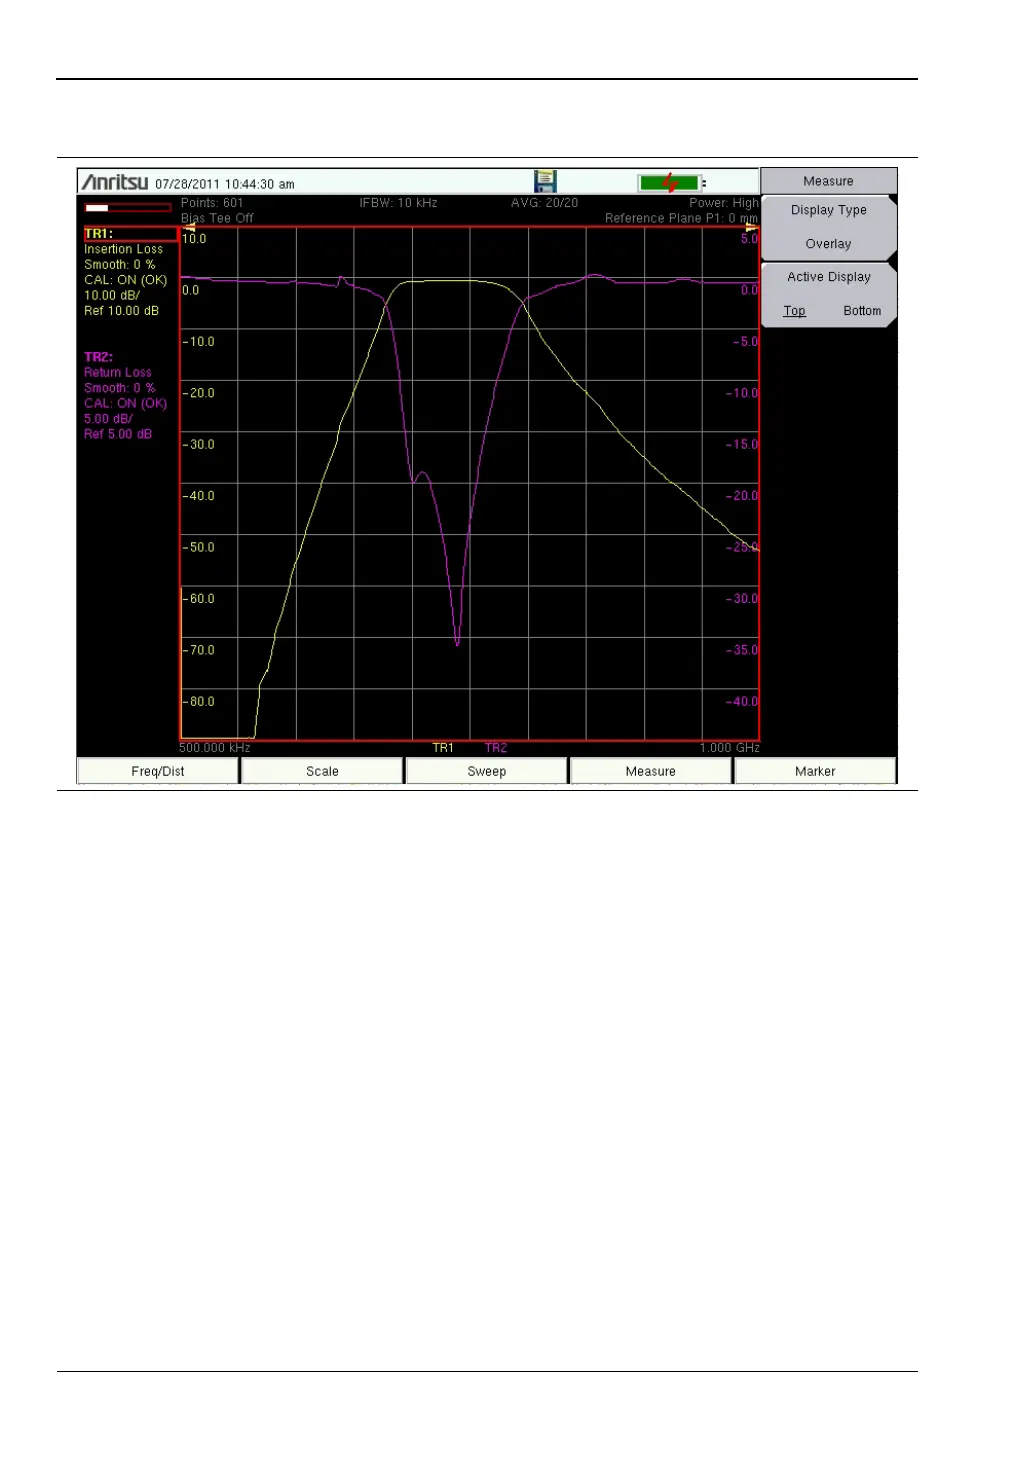The width and height of the screenshot is (1032, 1457).
Task: Click the TR2 'Smooth: 0 %' value
Action: pyautogui.click(x=120, y=388)
